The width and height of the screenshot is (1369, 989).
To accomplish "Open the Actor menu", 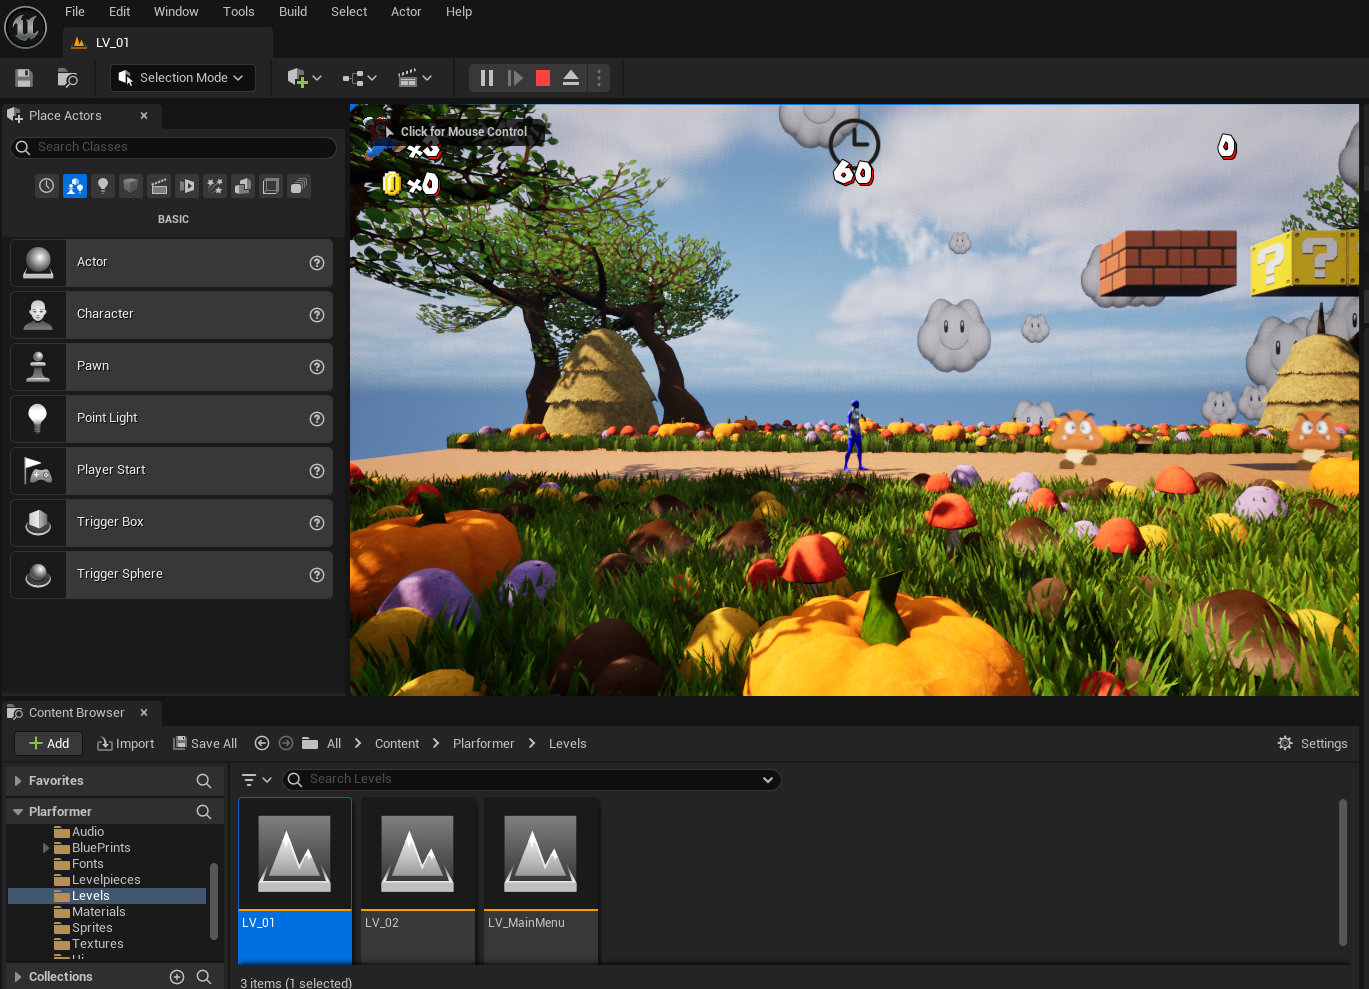I will (x=406, y=12).
